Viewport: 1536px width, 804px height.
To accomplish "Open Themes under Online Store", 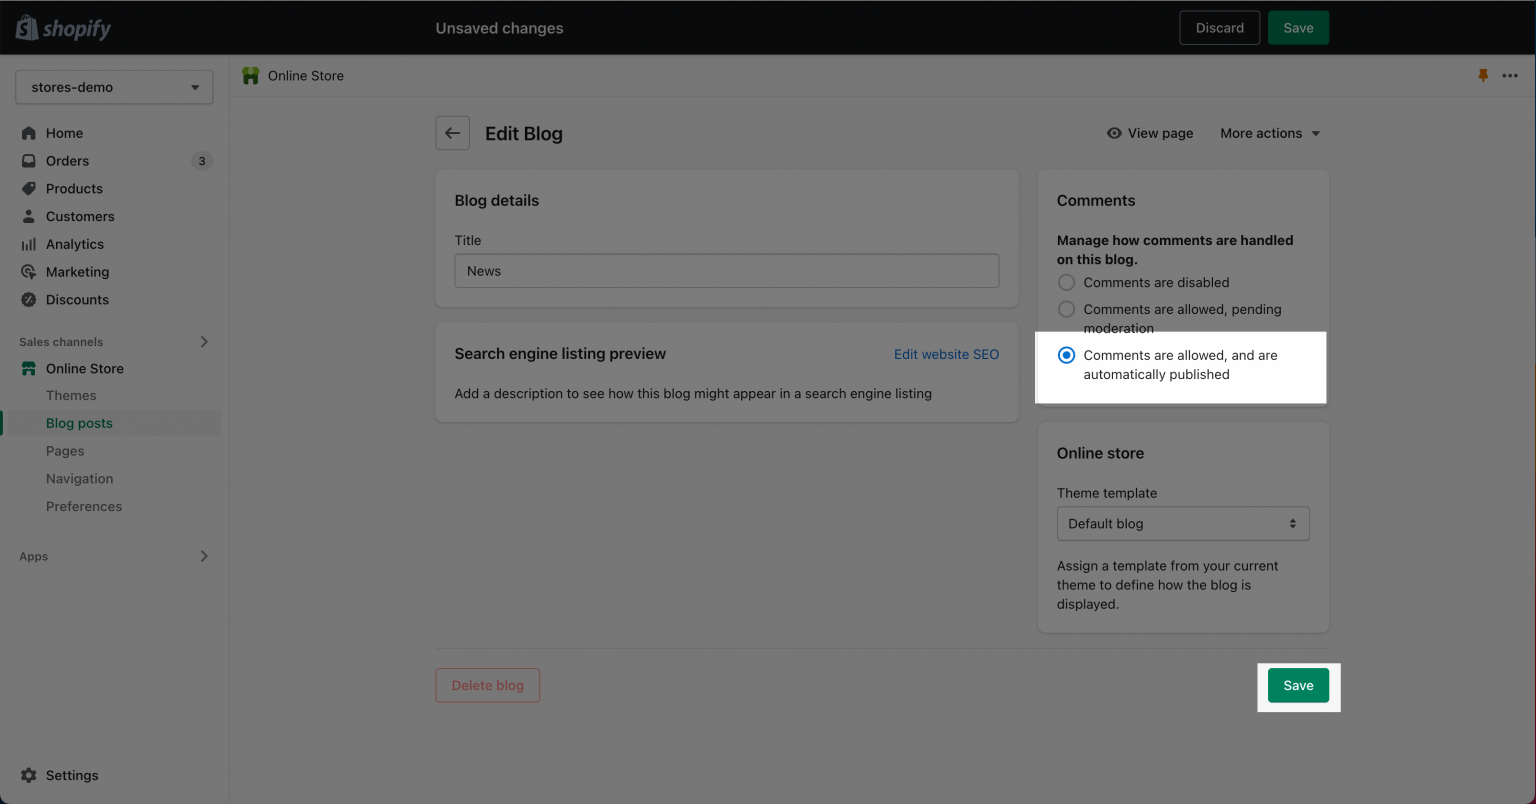I will tap(71, 396).
